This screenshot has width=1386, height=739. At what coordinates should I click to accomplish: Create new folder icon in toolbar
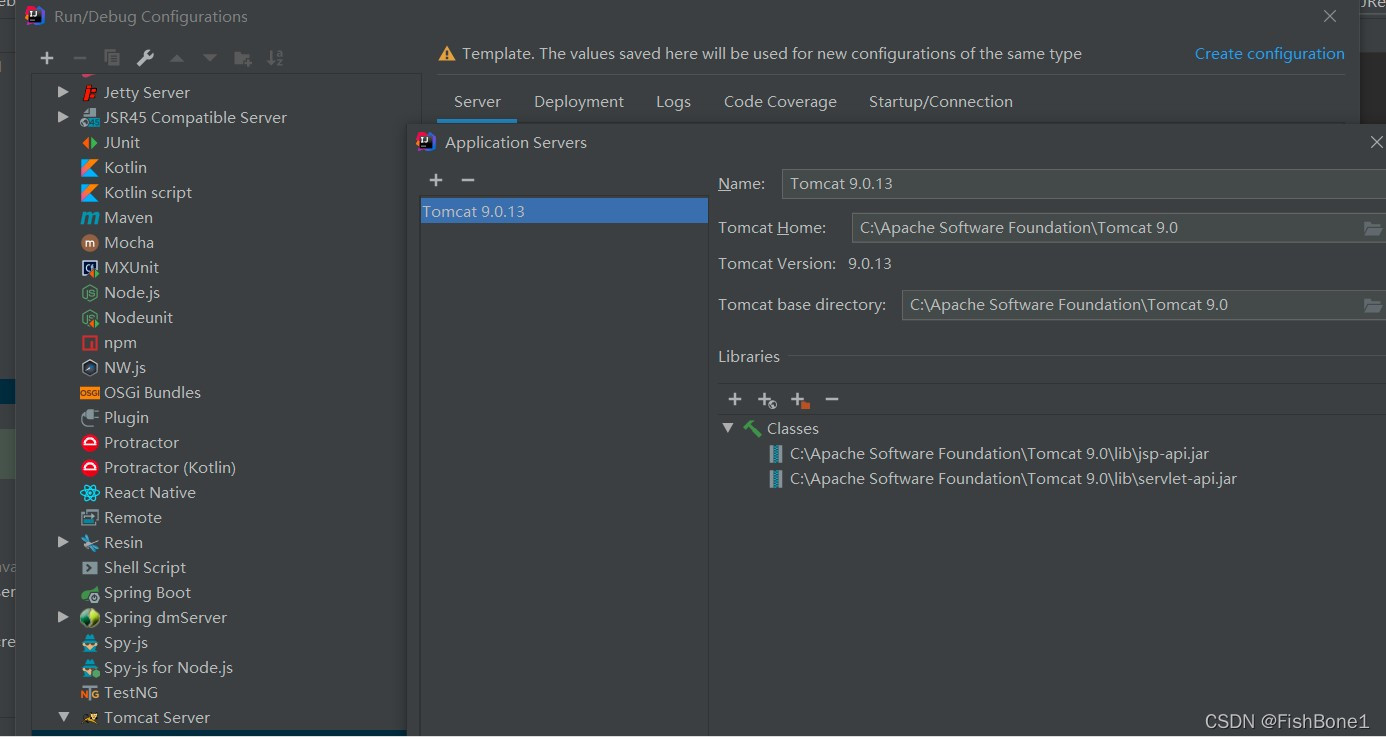242,58
